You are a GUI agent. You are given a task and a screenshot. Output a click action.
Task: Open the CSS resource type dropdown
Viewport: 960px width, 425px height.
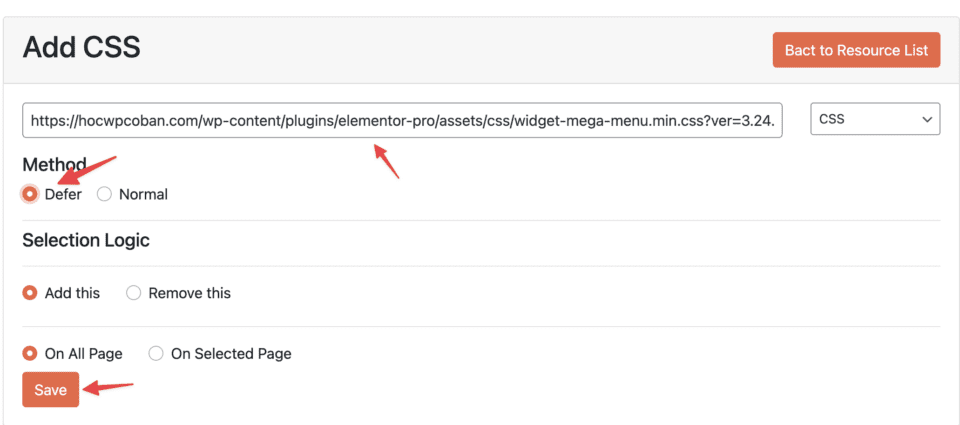pos(874,119)
